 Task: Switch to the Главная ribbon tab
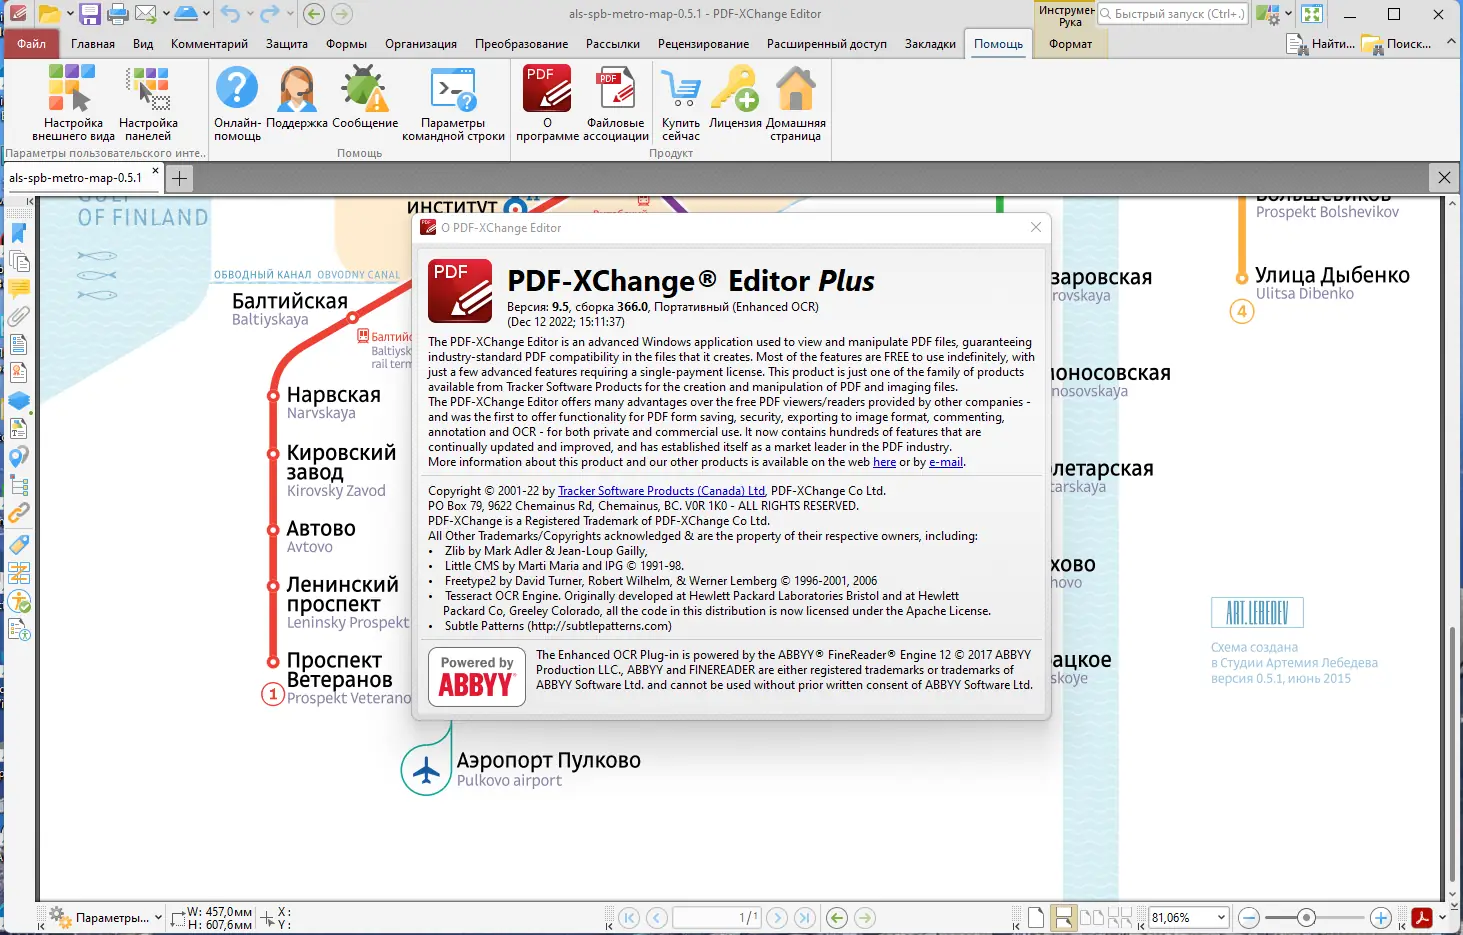[93, 44]
